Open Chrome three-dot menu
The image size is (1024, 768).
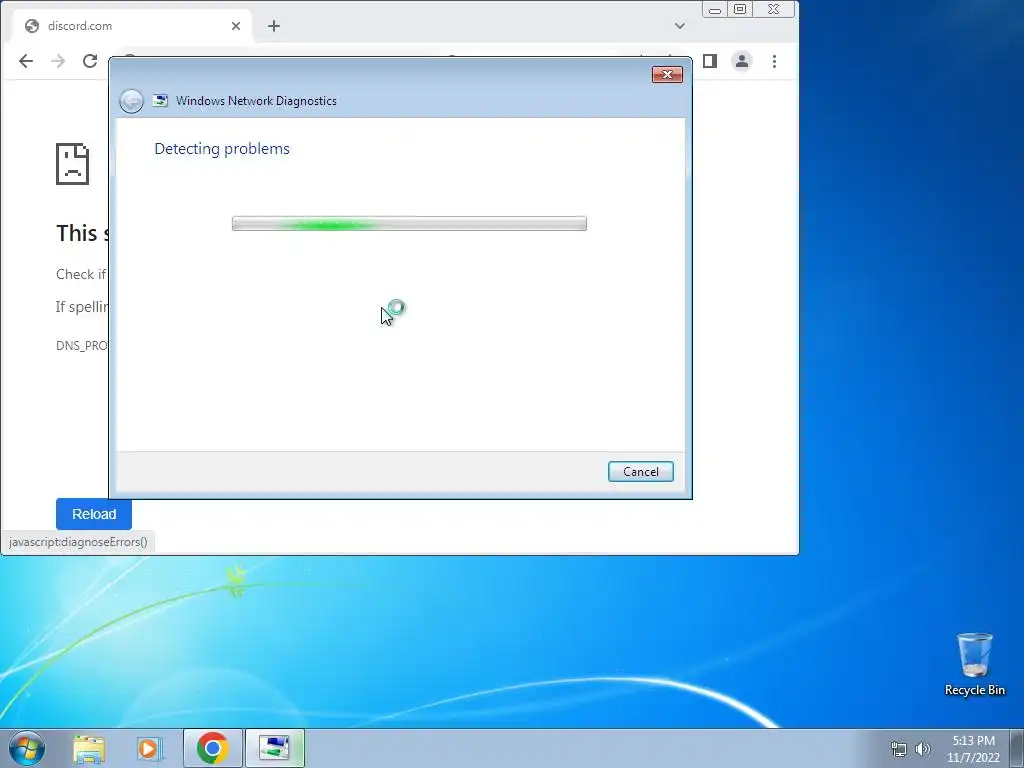coord(775,61)
